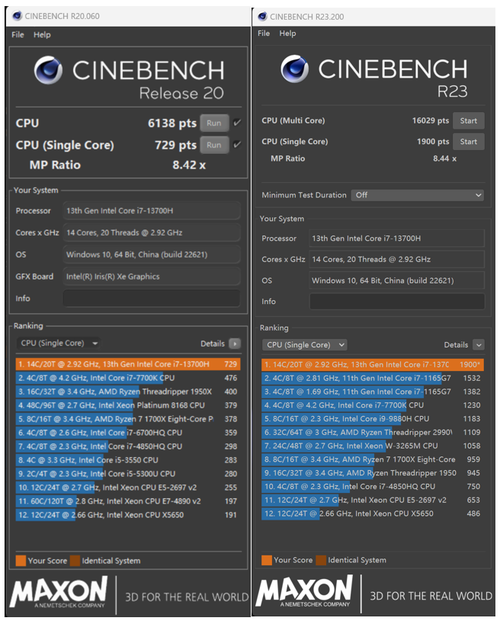Click Your Score orange legend swatch in R20
Viewport: 500px width, 621px height.
[21, 561]
